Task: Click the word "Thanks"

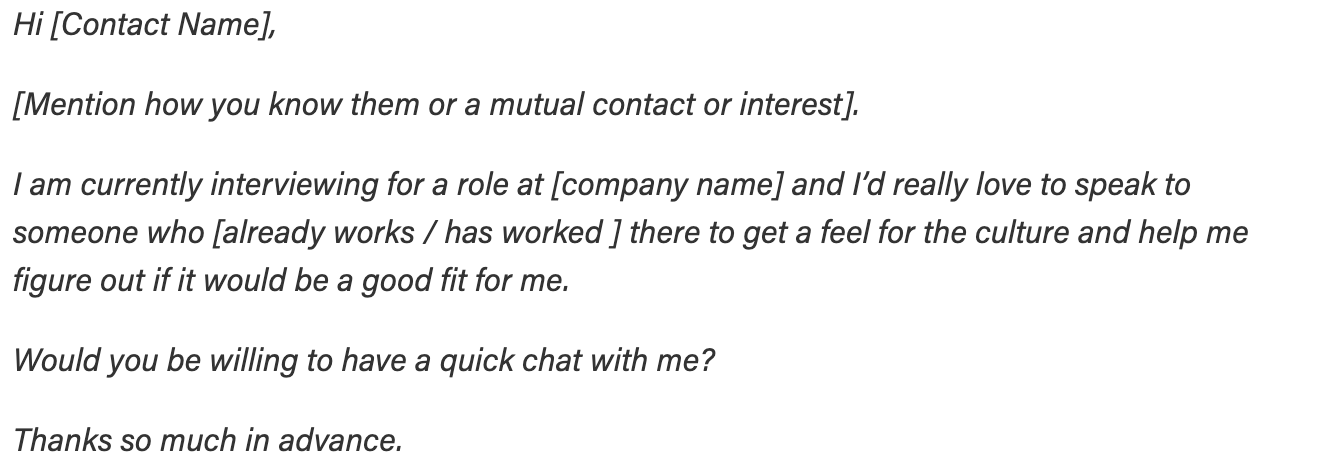Action: click(62, 440)
